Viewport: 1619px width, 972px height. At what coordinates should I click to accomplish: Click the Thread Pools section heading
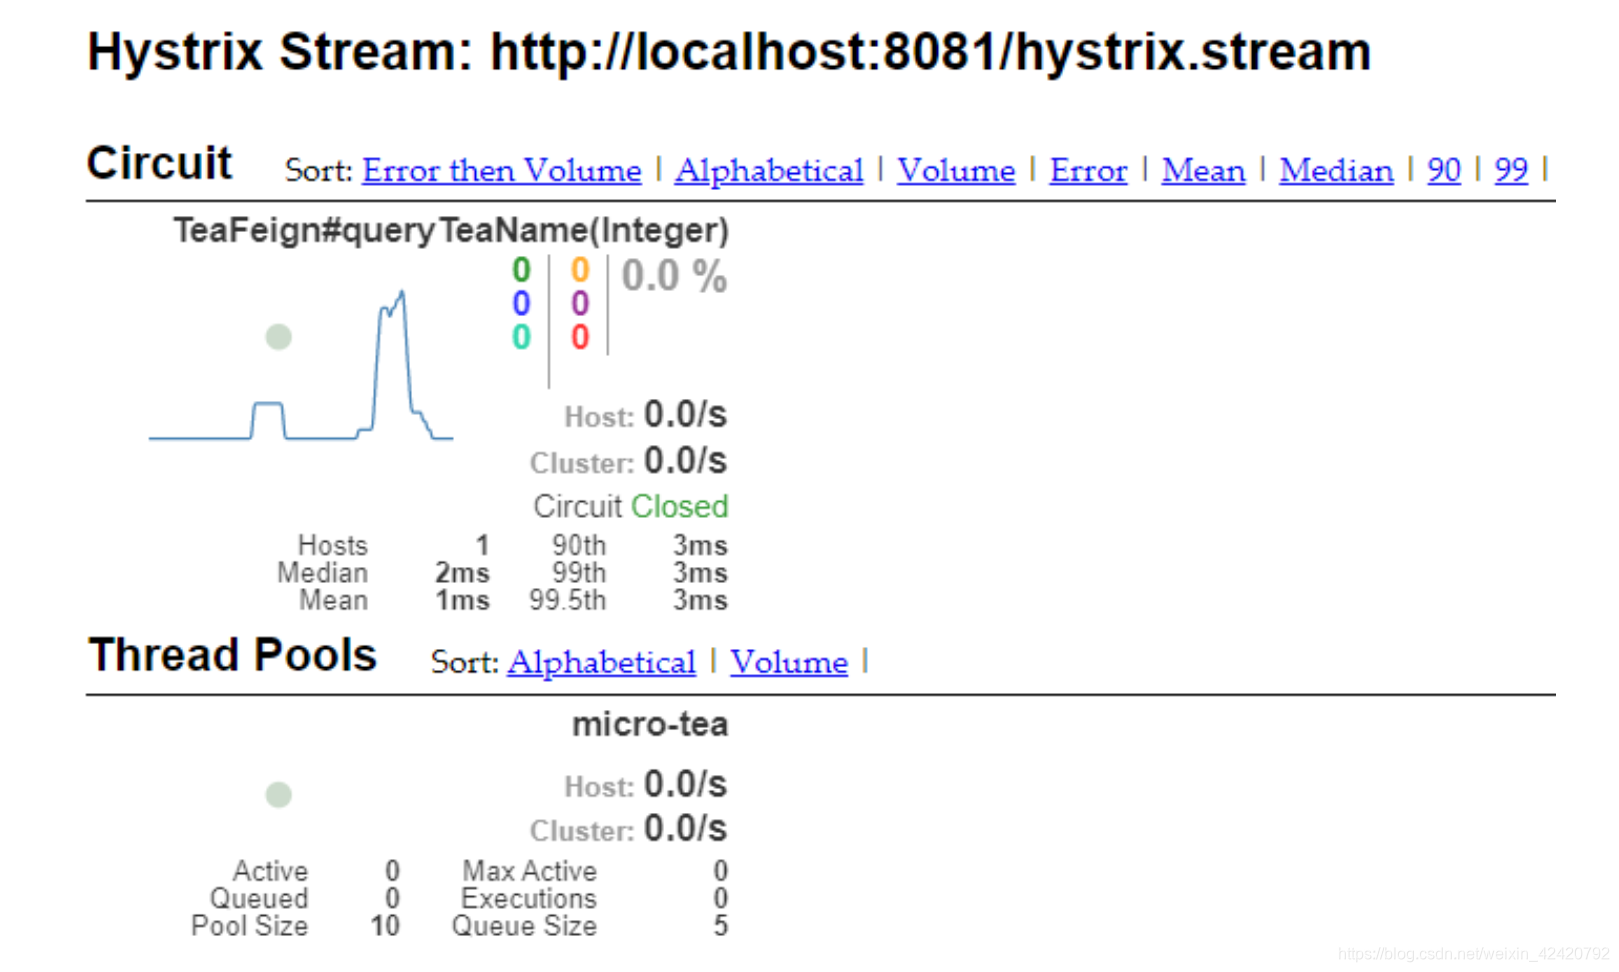click(232, 656)
